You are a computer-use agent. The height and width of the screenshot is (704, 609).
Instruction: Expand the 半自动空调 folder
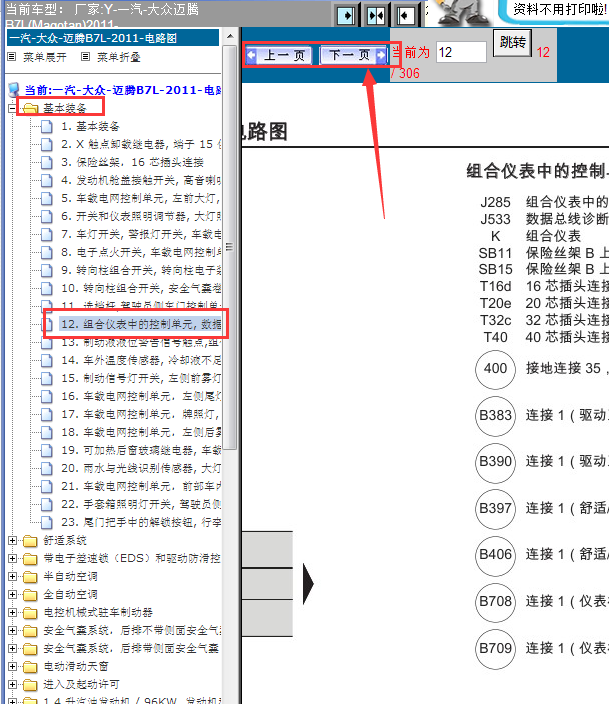click(x=12, y=576)
